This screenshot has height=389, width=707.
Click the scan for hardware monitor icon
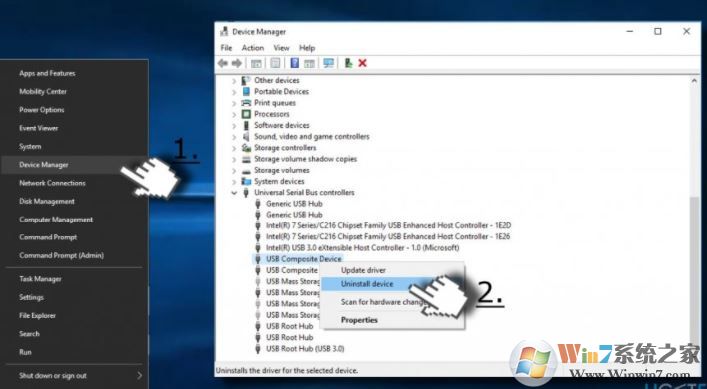(x=328, y=64)
